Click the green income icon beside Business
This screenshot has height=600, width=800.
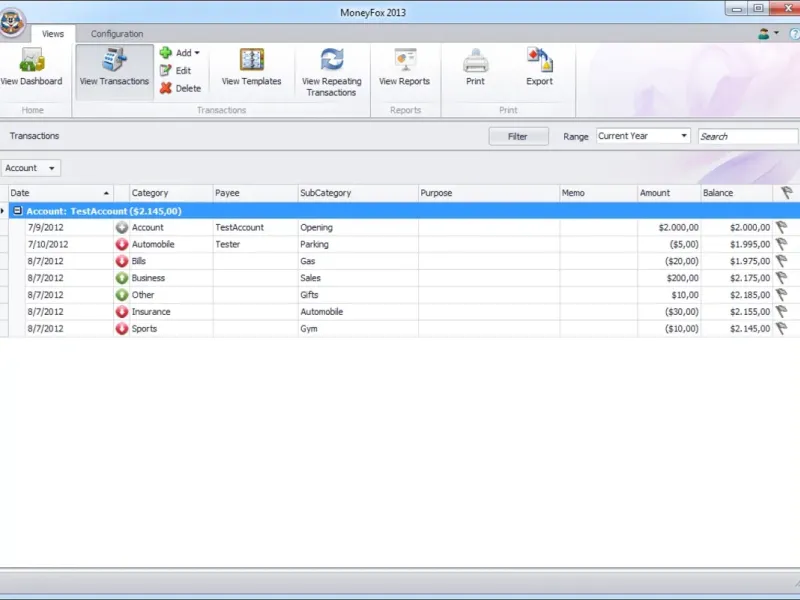(x=121, y=278)
